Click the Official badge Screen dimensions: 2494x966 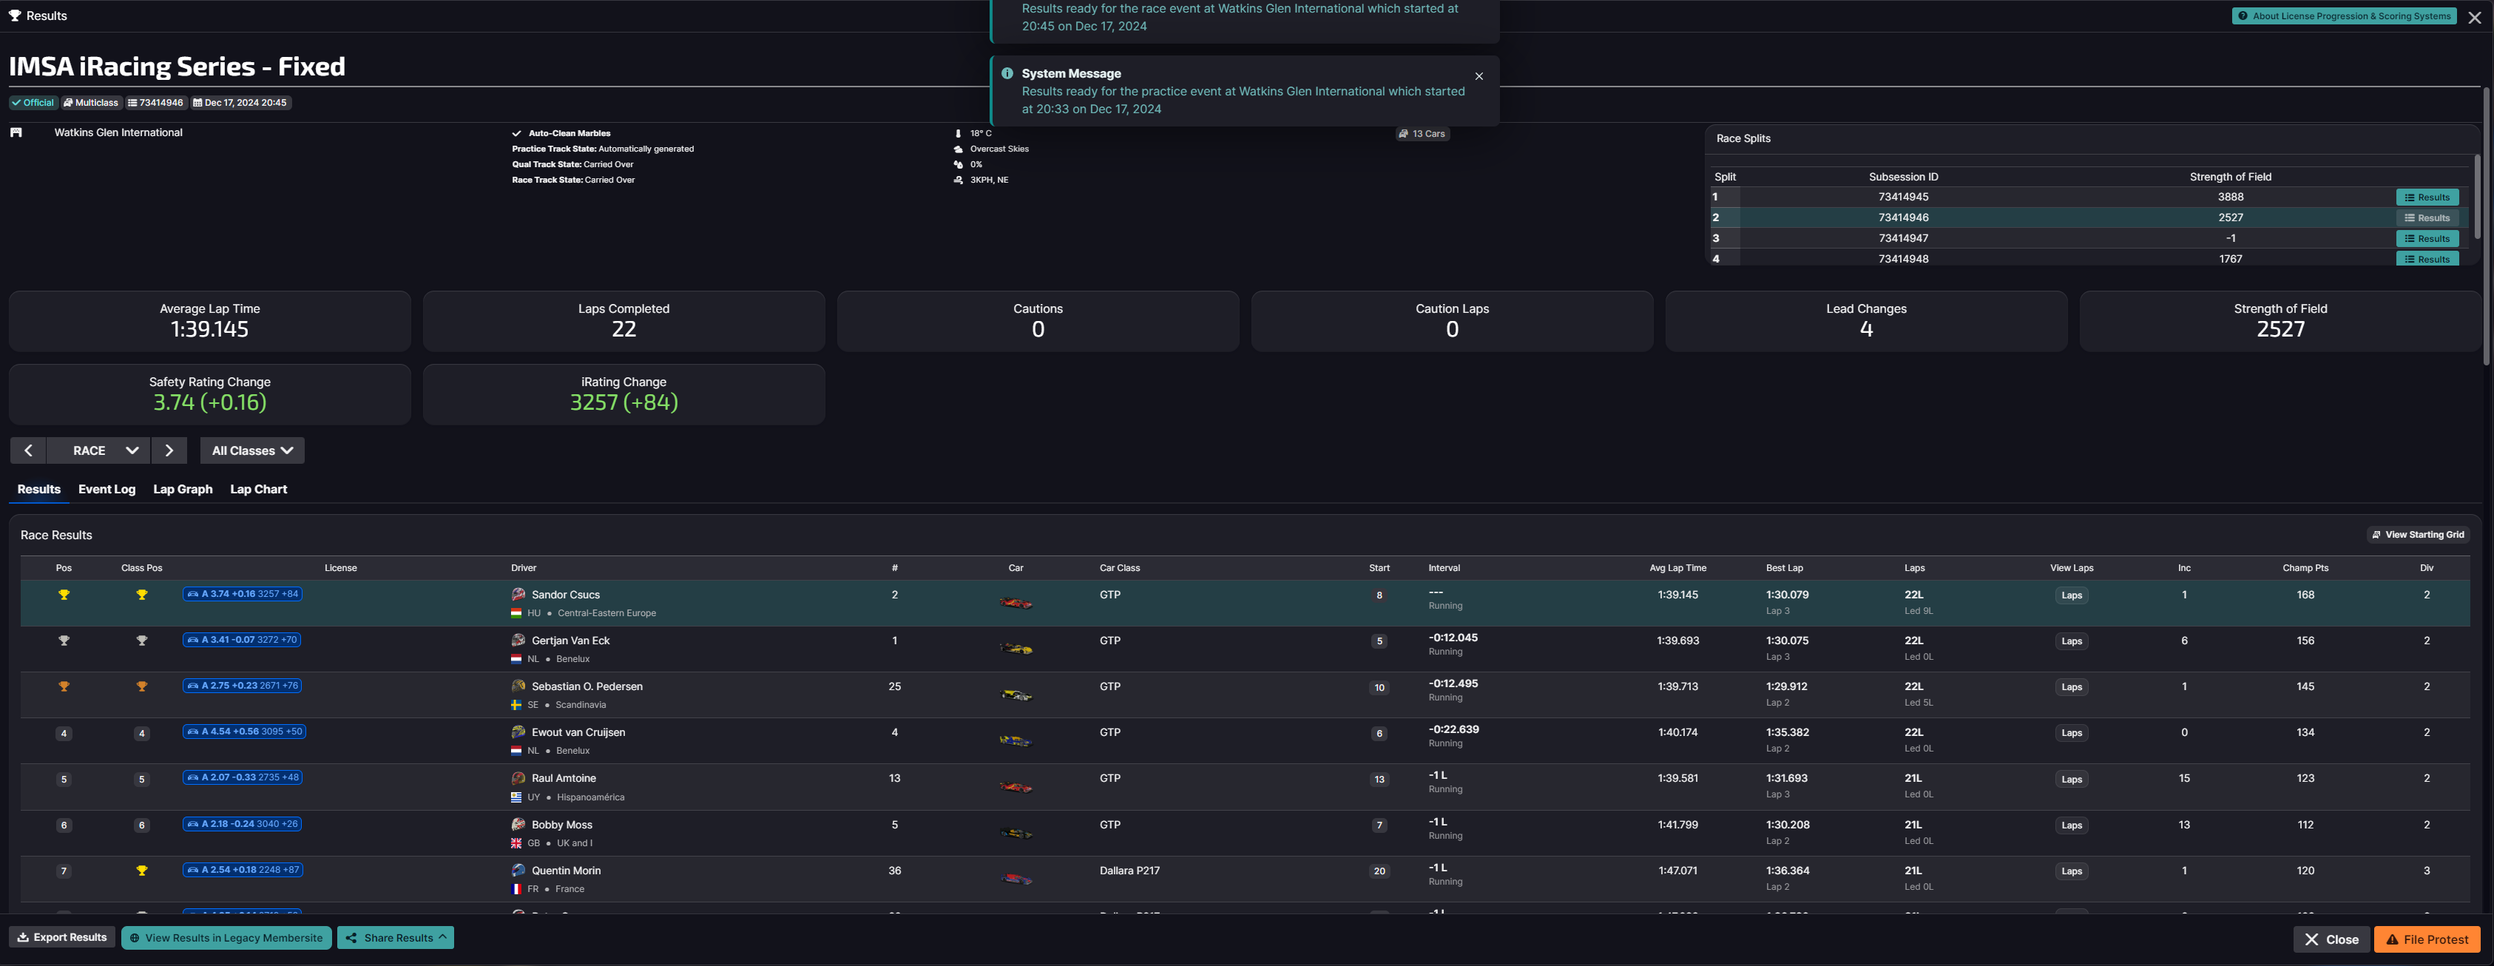point(33,102)
